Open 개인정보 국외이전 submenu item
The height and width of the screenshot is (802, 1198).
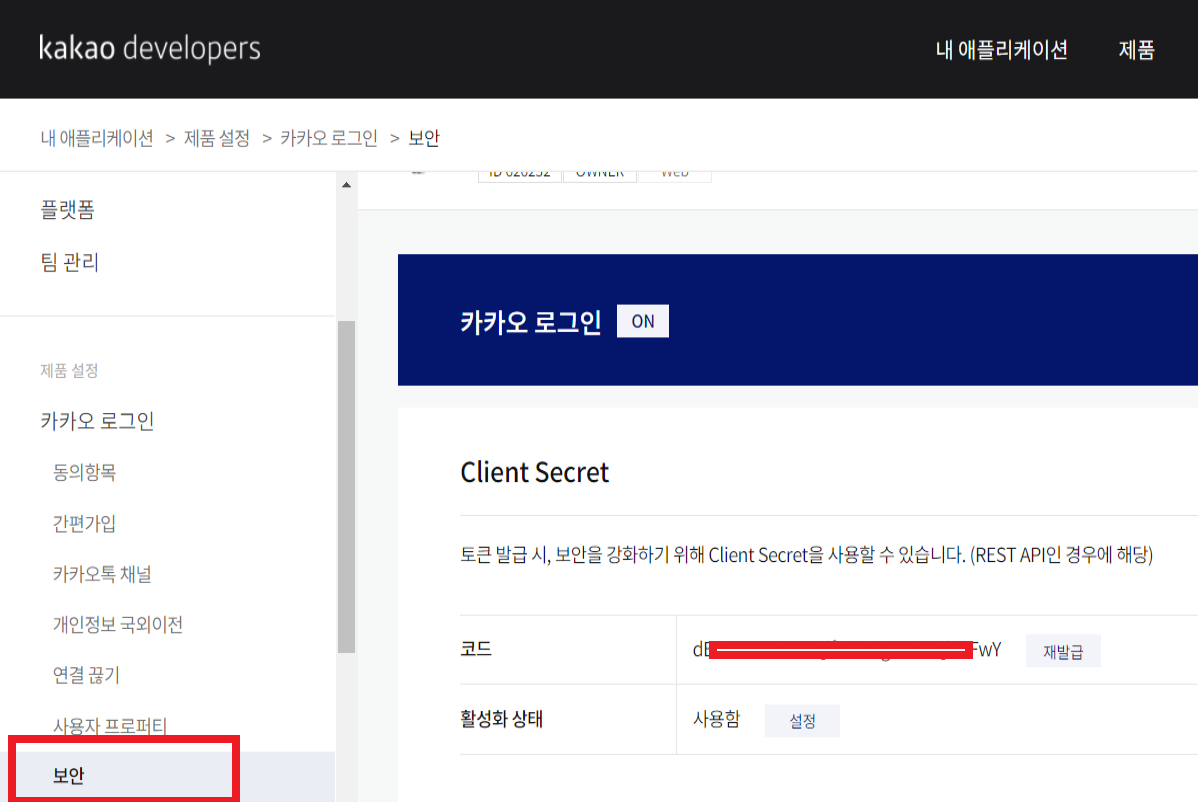[118, 624]
